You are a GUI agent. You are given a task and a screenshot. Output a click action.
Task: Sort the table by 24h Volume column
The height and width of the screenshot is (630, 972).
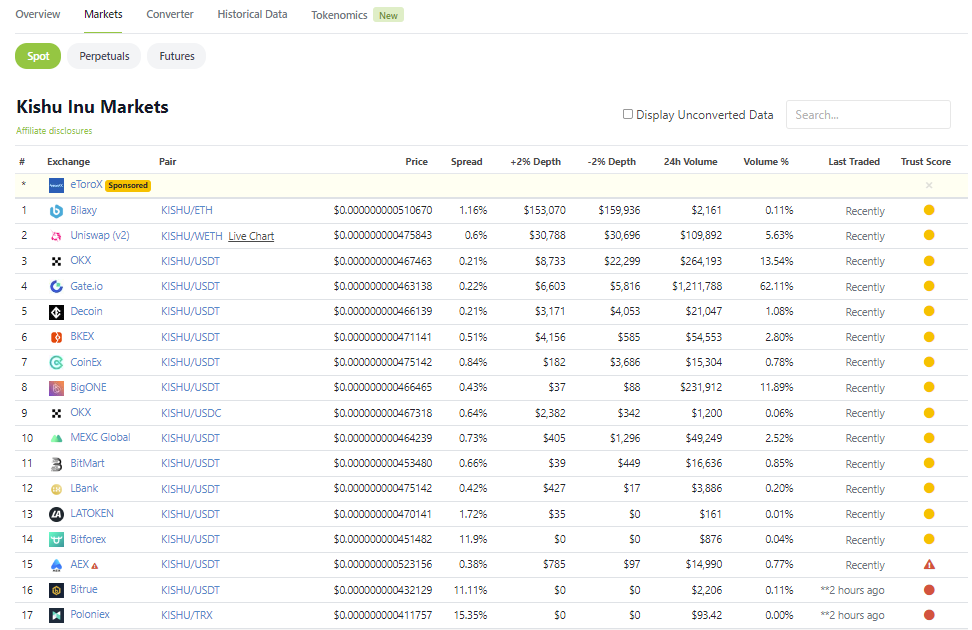pos(690,162)
